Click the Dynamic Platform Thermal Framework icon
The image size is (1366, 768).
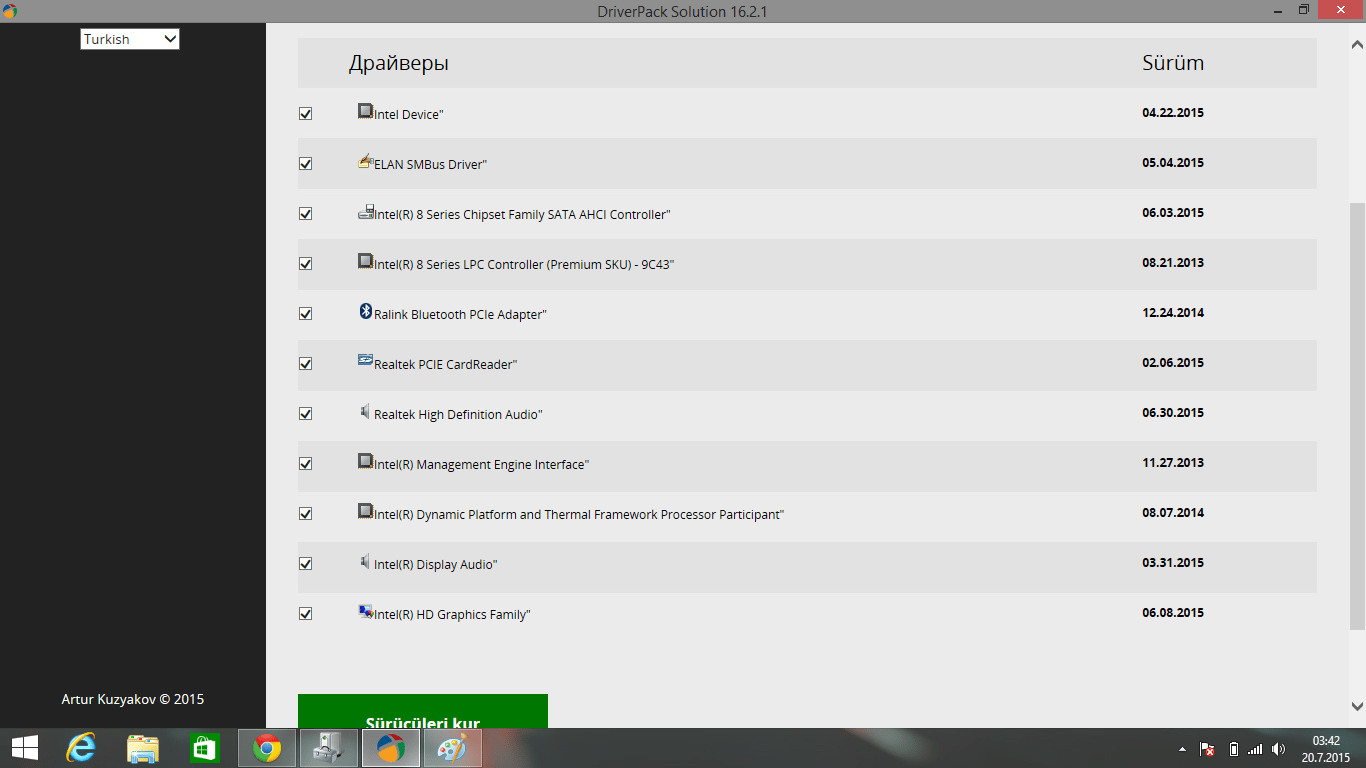365,511
